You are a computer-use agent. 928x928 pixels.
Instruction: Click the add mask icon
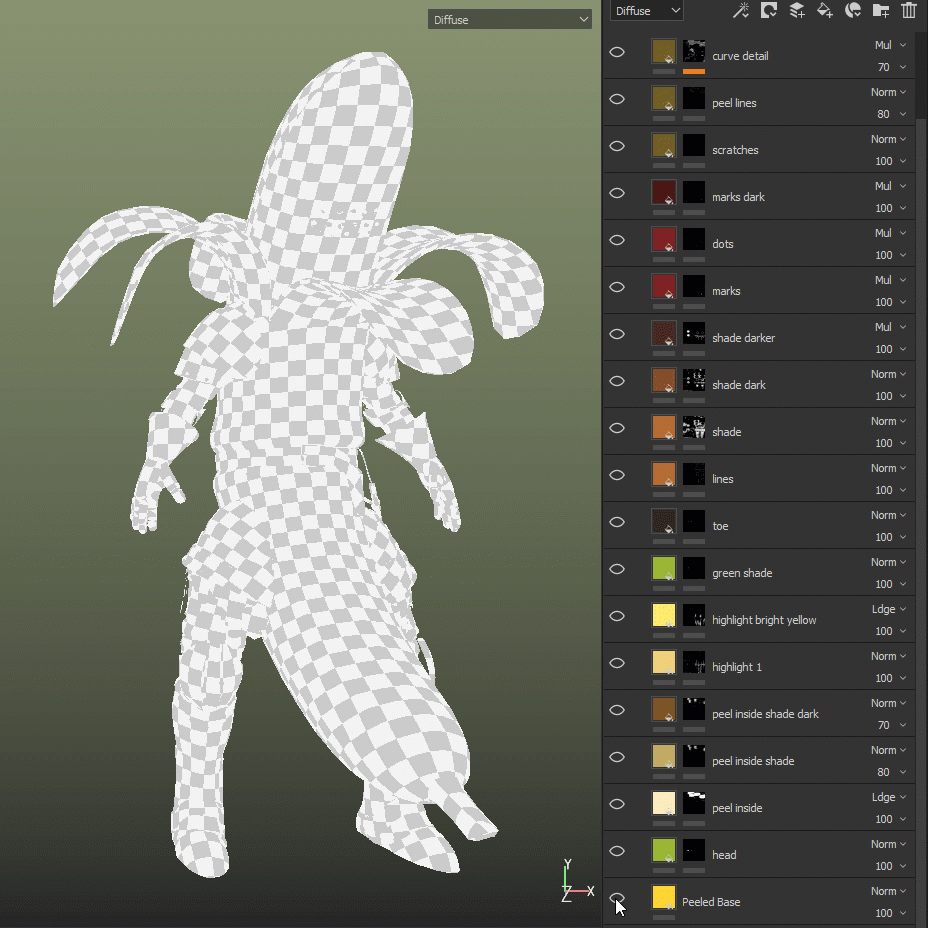tap(769, 11)
